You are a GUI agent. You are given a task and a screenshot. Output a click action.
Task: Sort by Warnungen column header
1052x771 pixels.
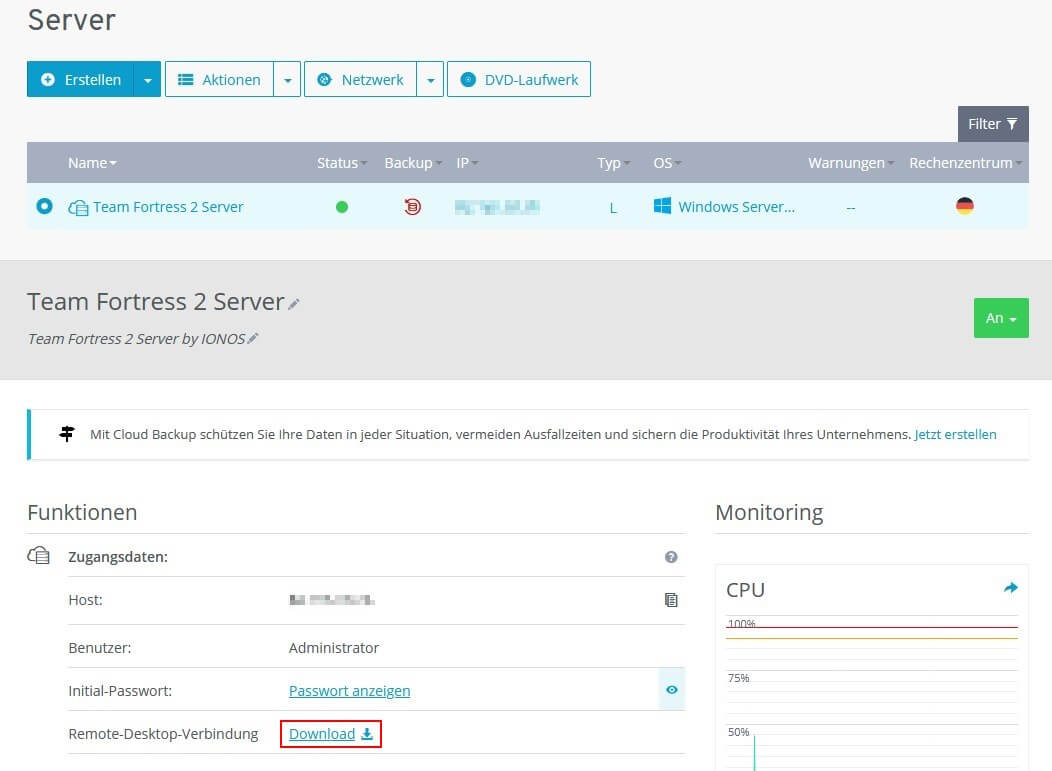(x=850, y=163)
